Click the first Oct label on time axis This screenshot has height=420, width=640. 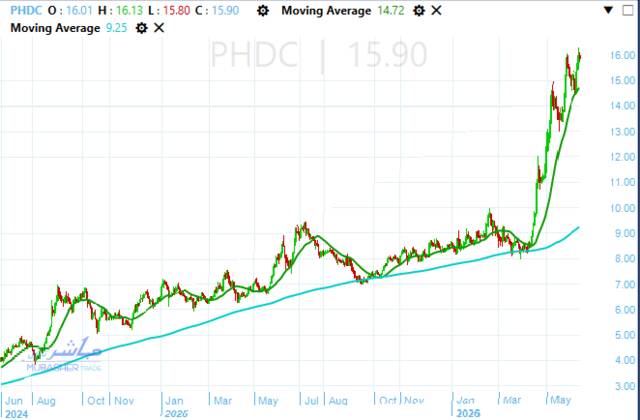(96, 401)
